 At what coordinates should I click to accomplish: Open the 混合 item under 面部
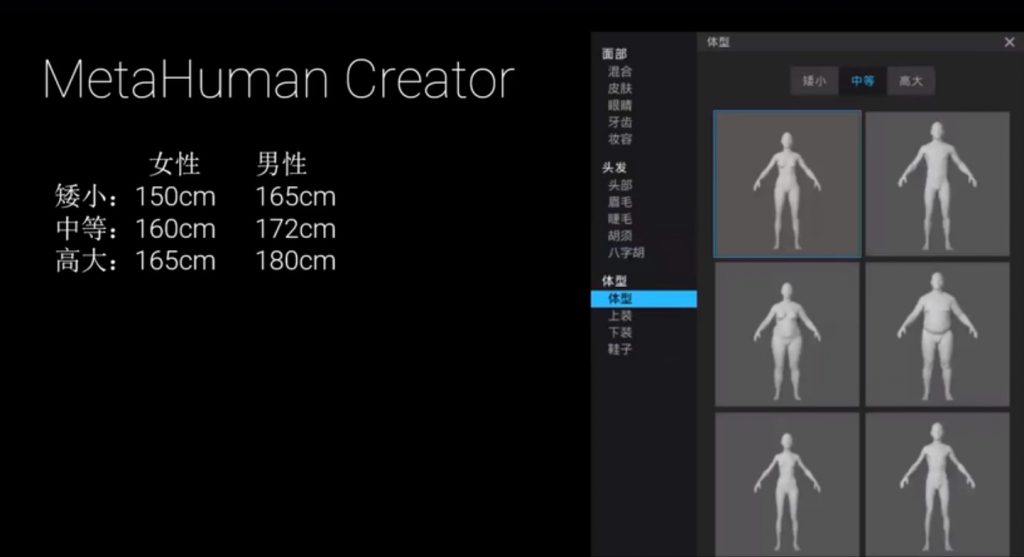point(620,71)
